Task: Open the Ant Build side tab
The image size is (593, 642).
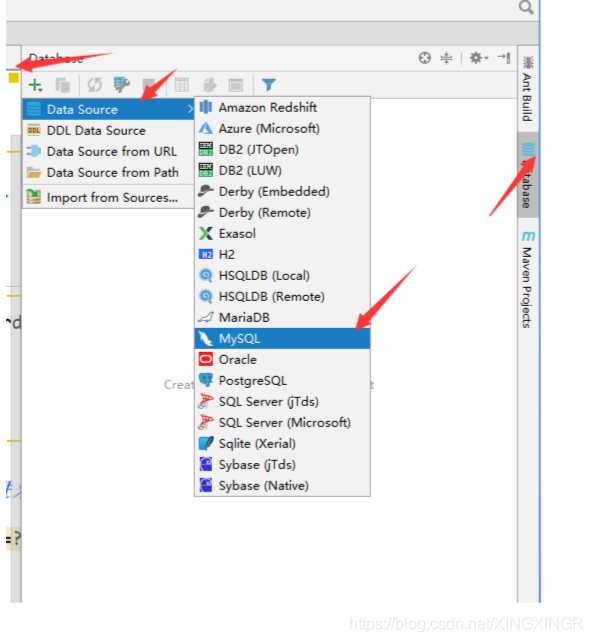Action: (527, 88)
